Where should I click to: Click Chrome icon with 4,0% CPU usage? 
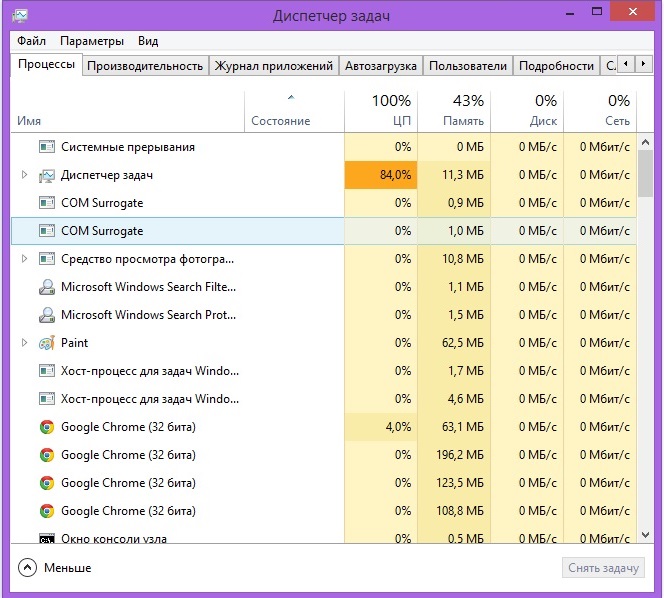coord(47,427)
